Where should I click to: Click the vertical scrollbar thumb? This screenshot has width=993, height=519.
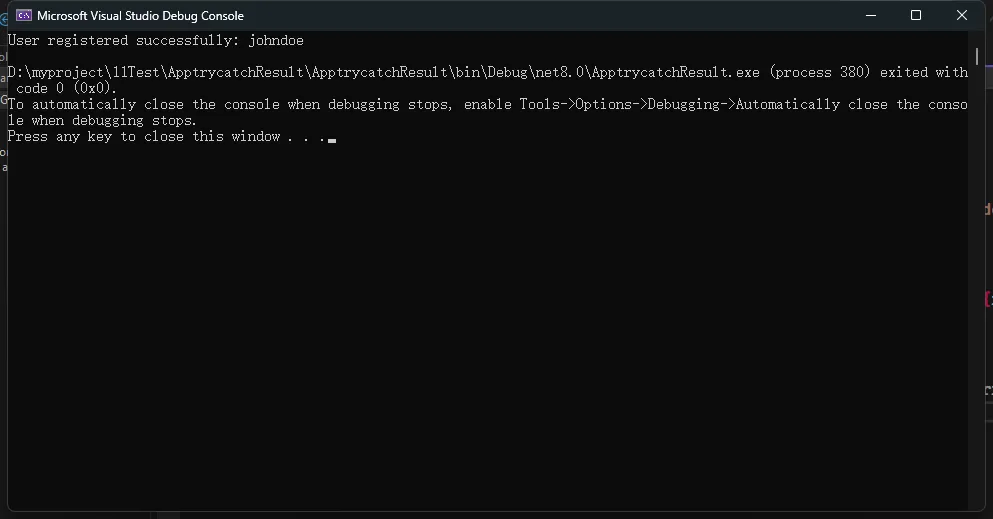click(x=977, y=56)
